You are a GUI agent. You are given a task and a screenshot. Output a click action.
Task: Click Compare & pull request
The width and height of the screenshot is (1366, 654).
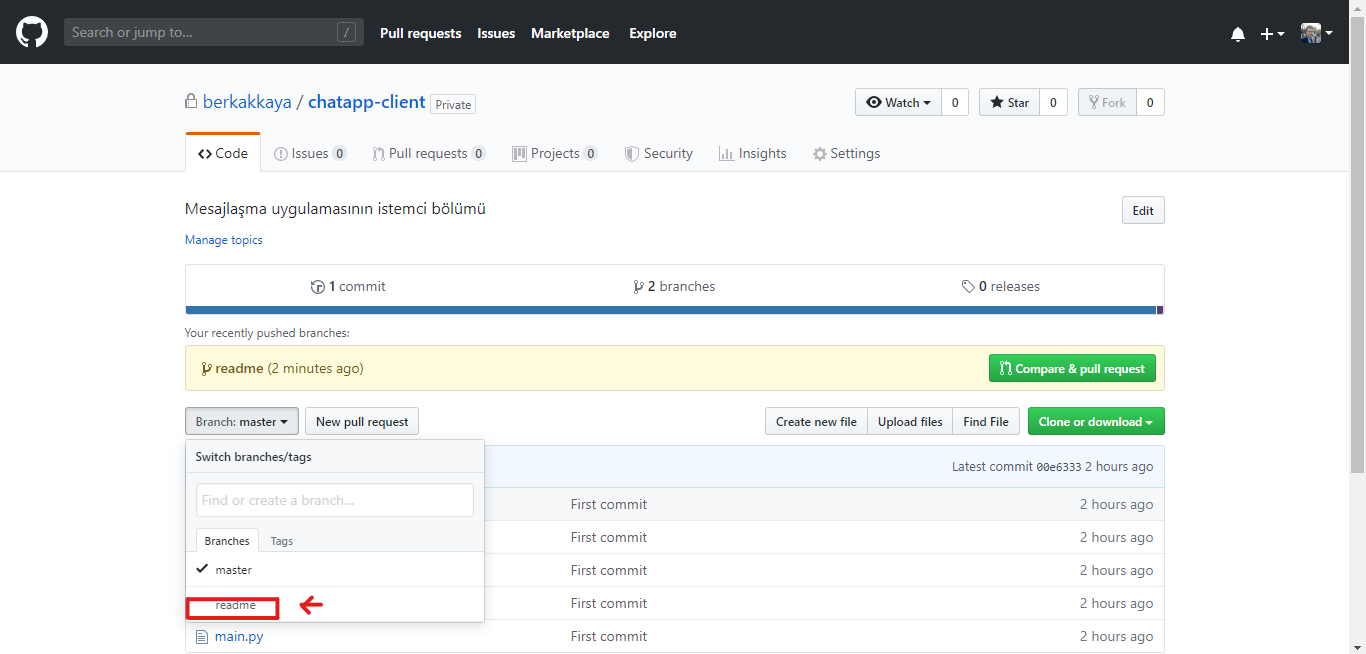point(1072,368)
